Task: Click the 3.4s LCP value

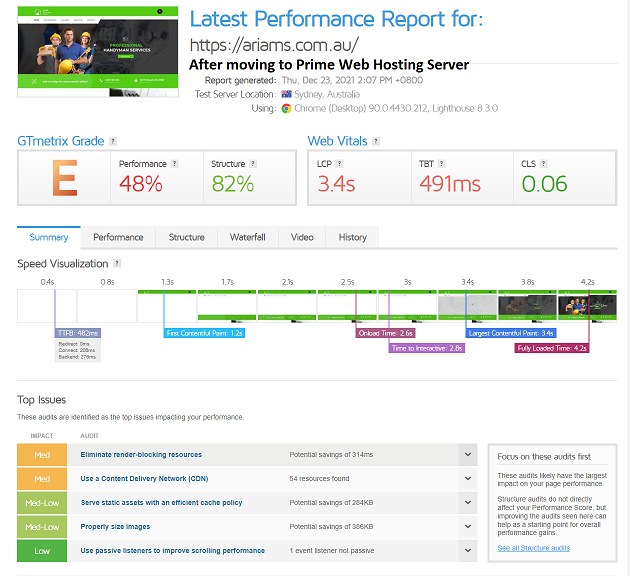Action: click(336, 184)
